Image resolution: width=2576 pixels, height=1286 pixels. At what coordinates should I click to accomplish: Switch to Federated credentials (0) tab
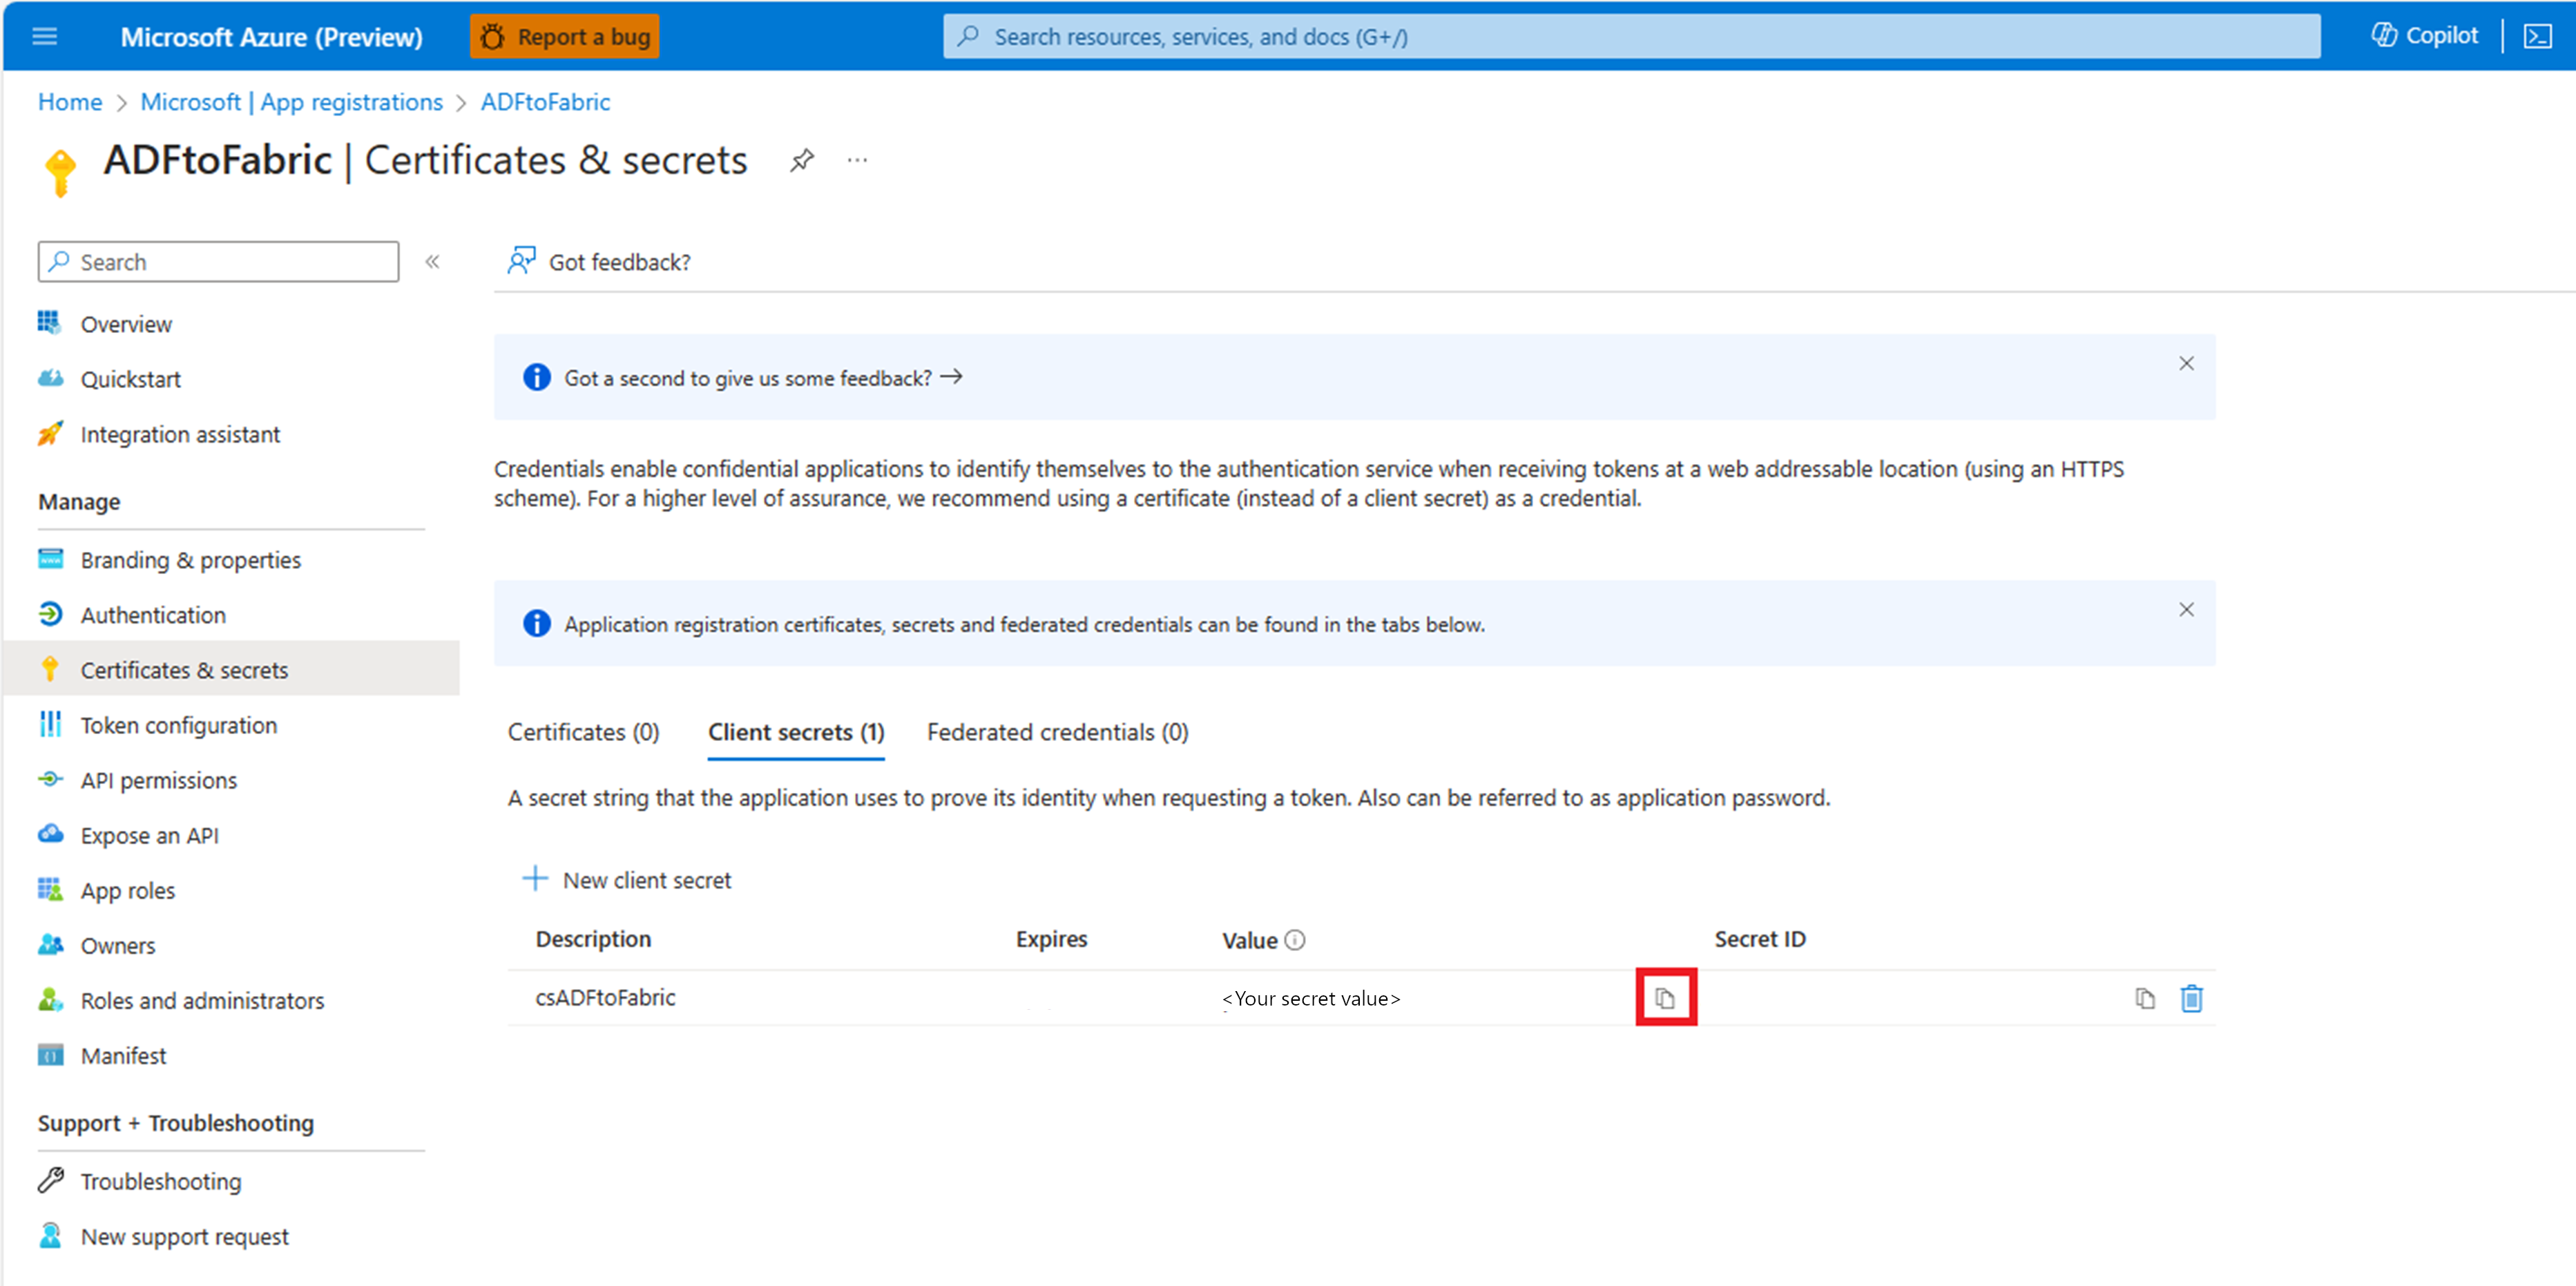[x=1057, y=731]
